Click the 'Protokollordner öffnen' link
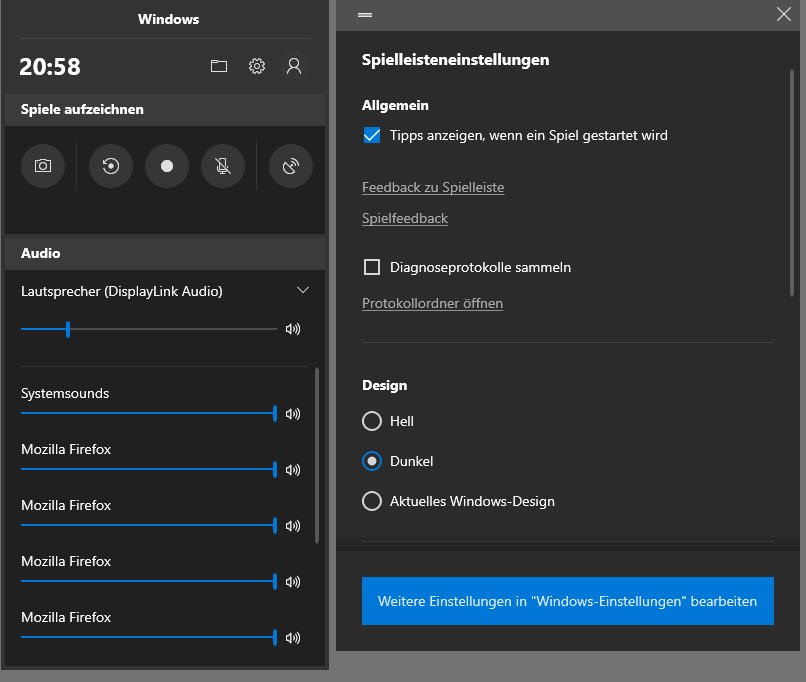The width and height of the screenshot is (806, 682). point(432,303)
